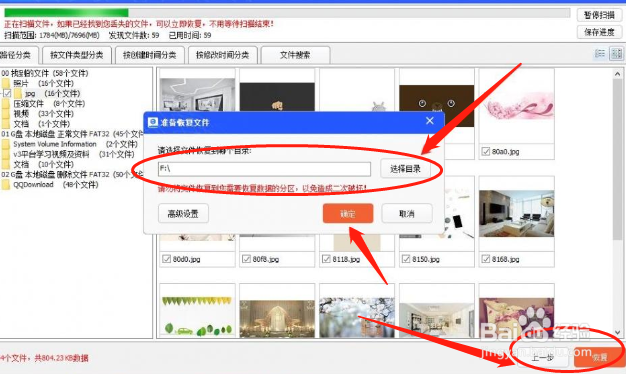This screenshot has width=626, height=374.
Task: Select 02 G盘 本地磁盘 删除文件 row
Action: tap(72, 175)
